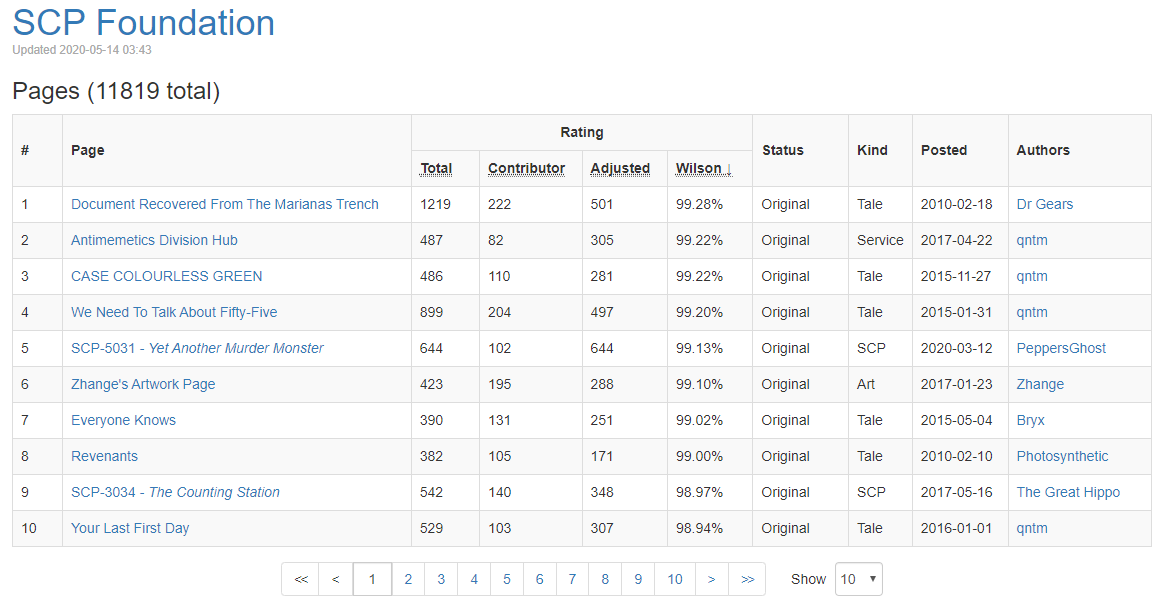Viewport: 1161px width, 604px height.
Task: Click the Updated 2020-05-14 03:43 timestamp
Action: coord(81,50)
